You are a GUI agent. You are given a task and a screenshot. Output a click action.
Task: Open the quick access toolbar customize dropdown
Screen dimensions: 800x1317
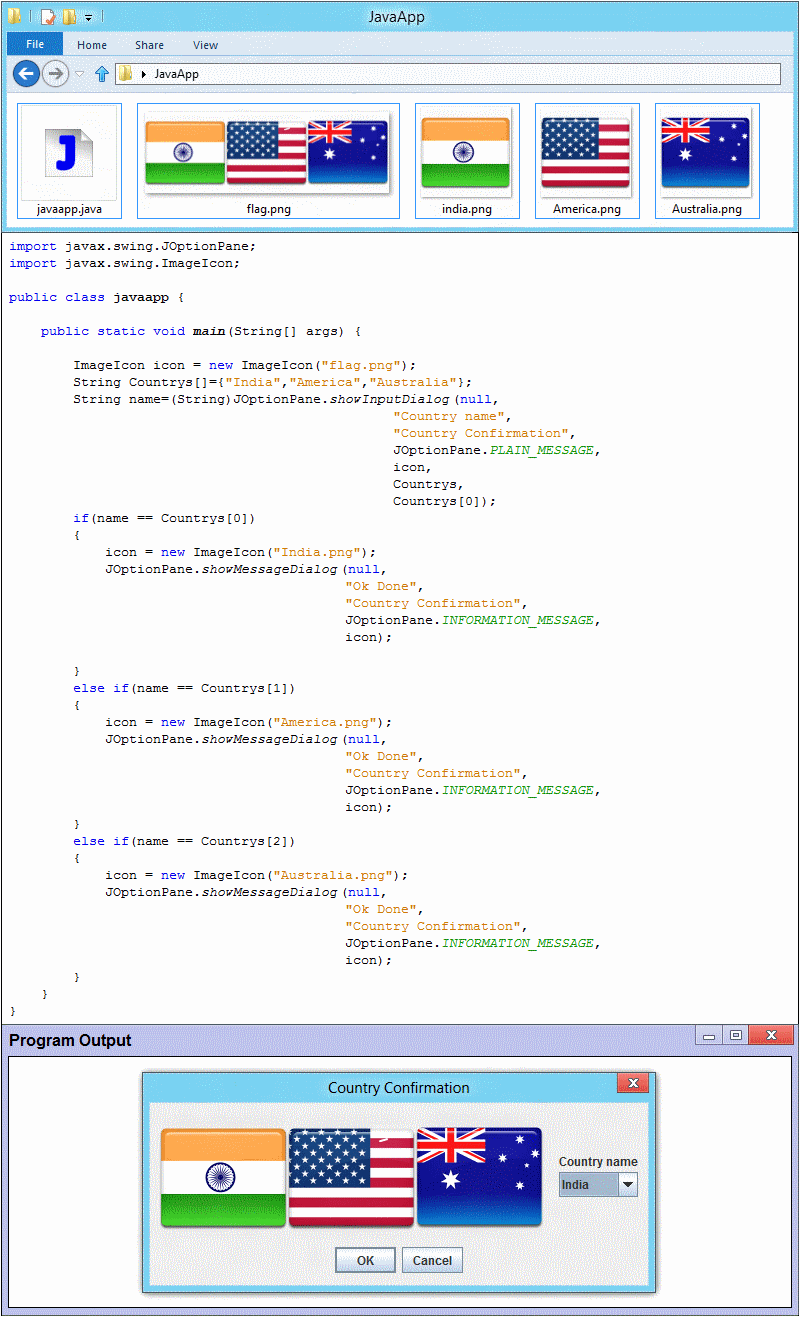(x=88, y=17)
